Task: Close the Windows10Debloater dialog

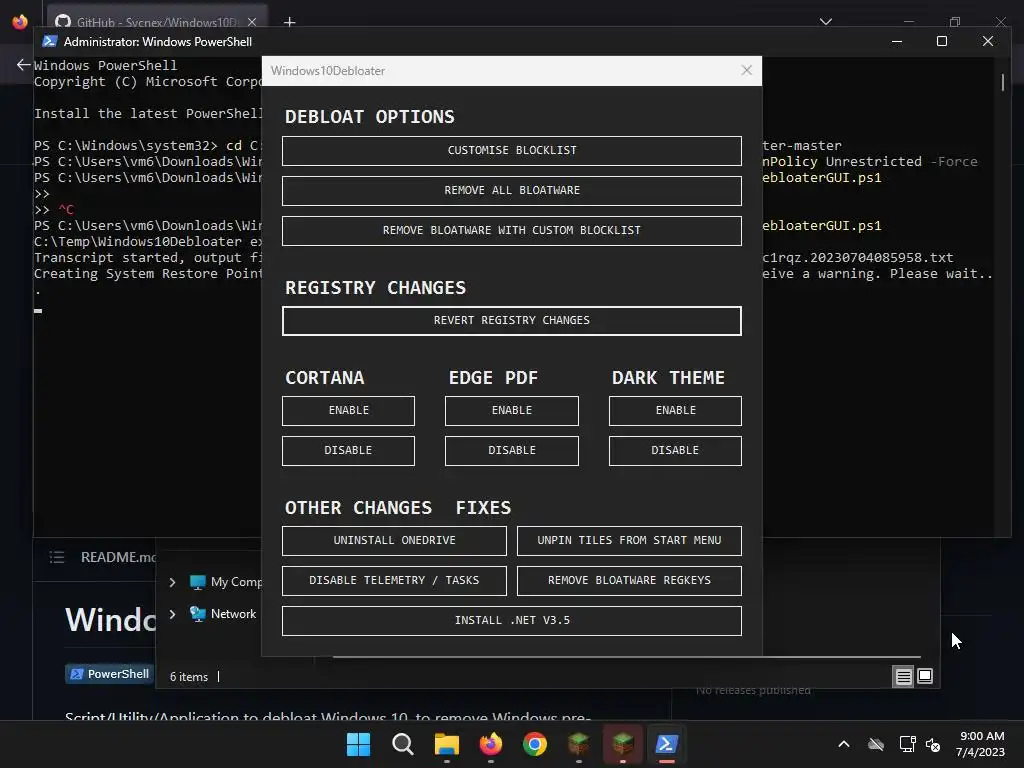Action: [x=746, y=71]
